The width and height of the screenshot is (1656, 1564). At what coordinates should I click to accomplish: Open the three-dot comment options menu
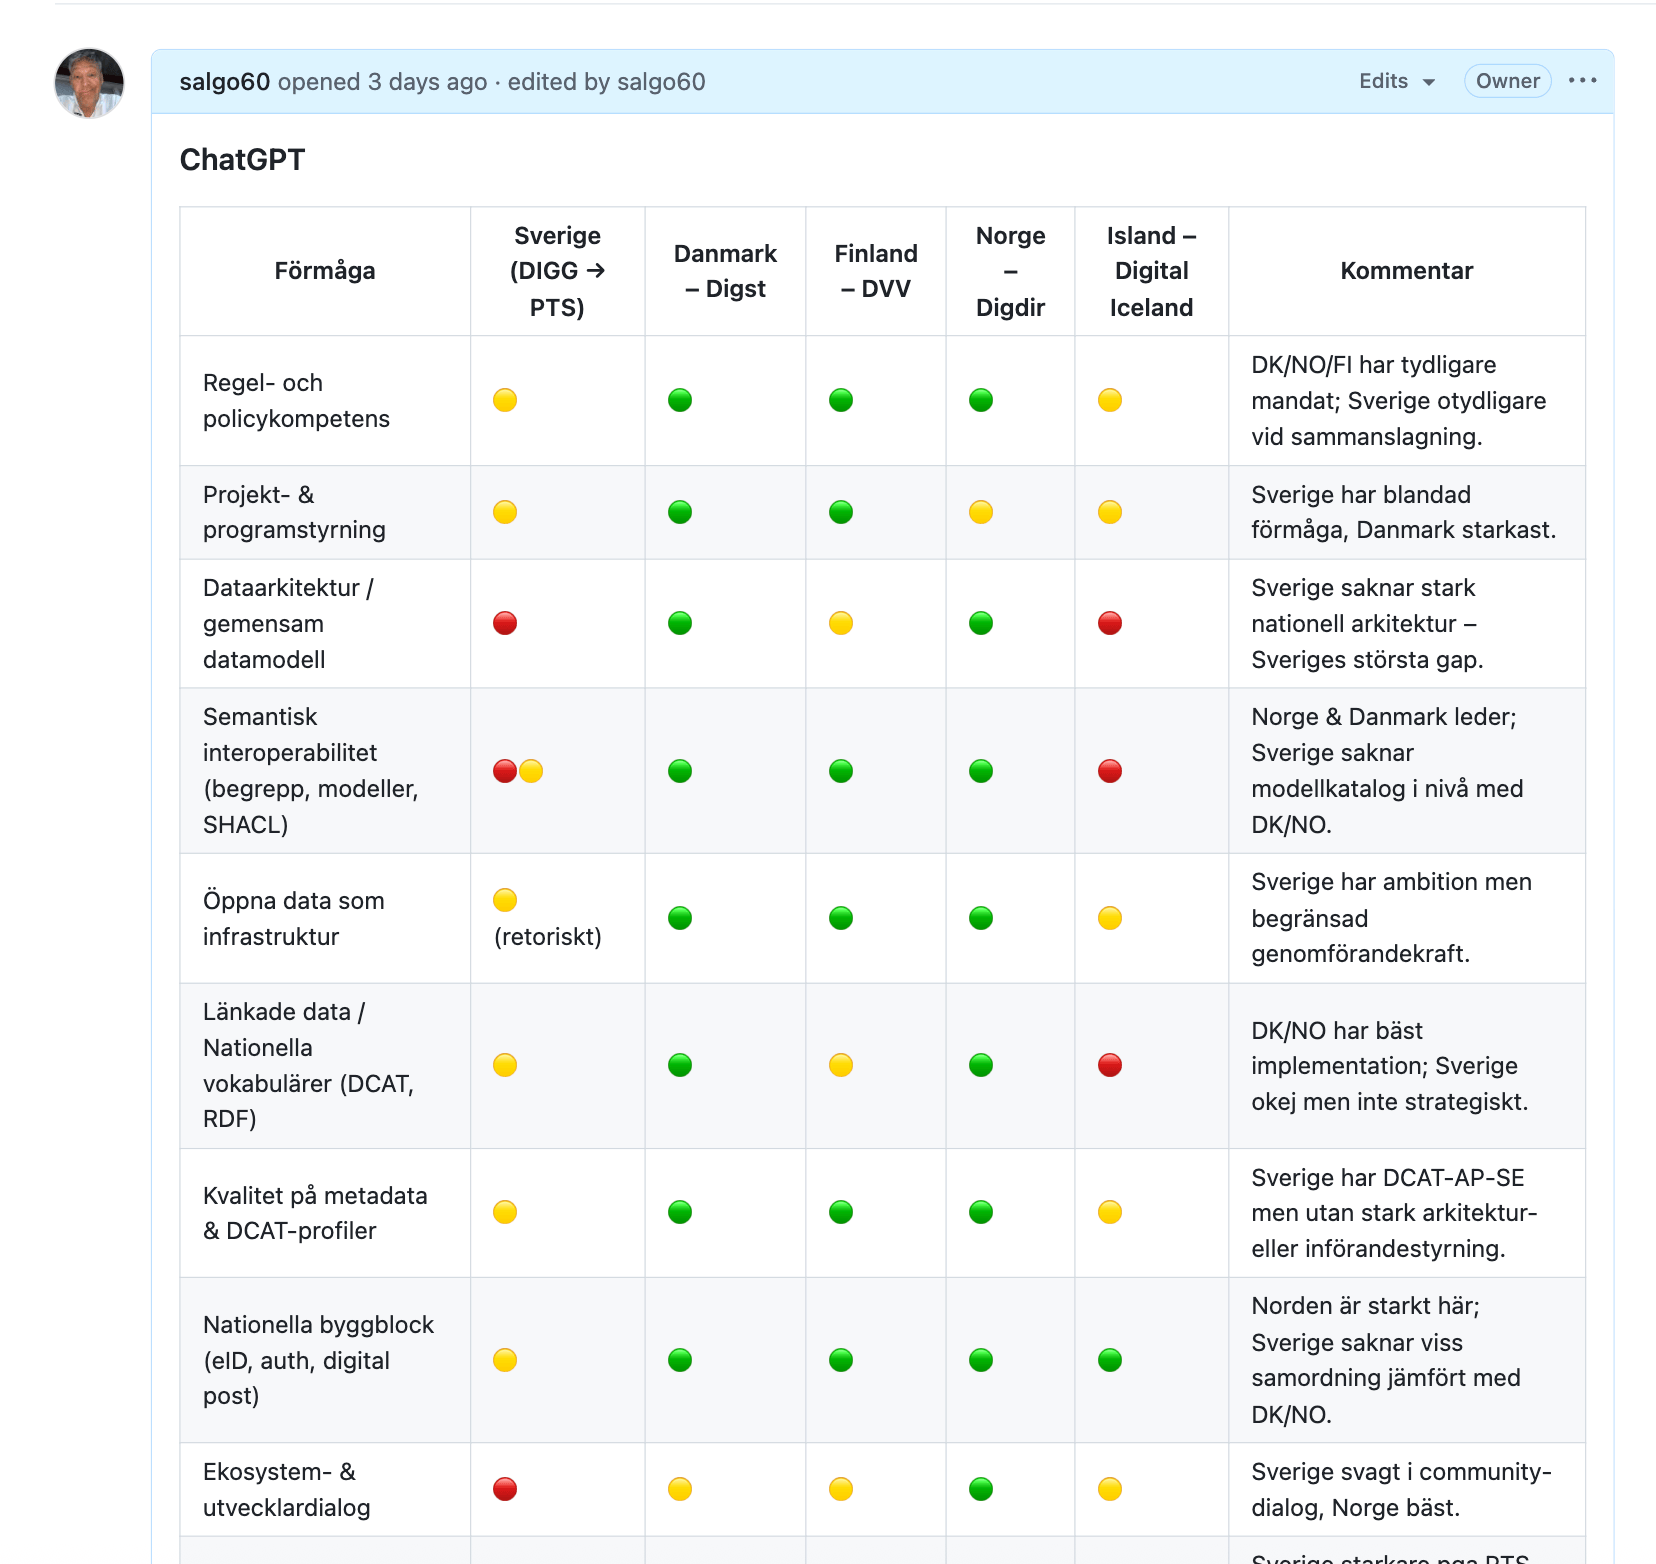pos(1582,81)
